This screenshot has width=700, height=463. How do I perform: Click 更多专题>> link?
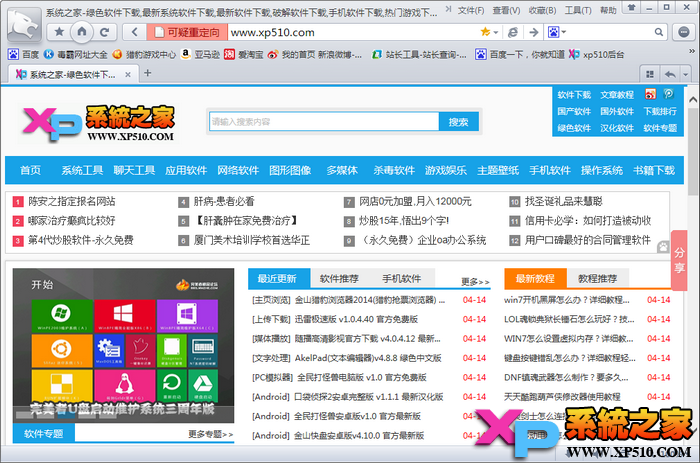coord(210,434)
